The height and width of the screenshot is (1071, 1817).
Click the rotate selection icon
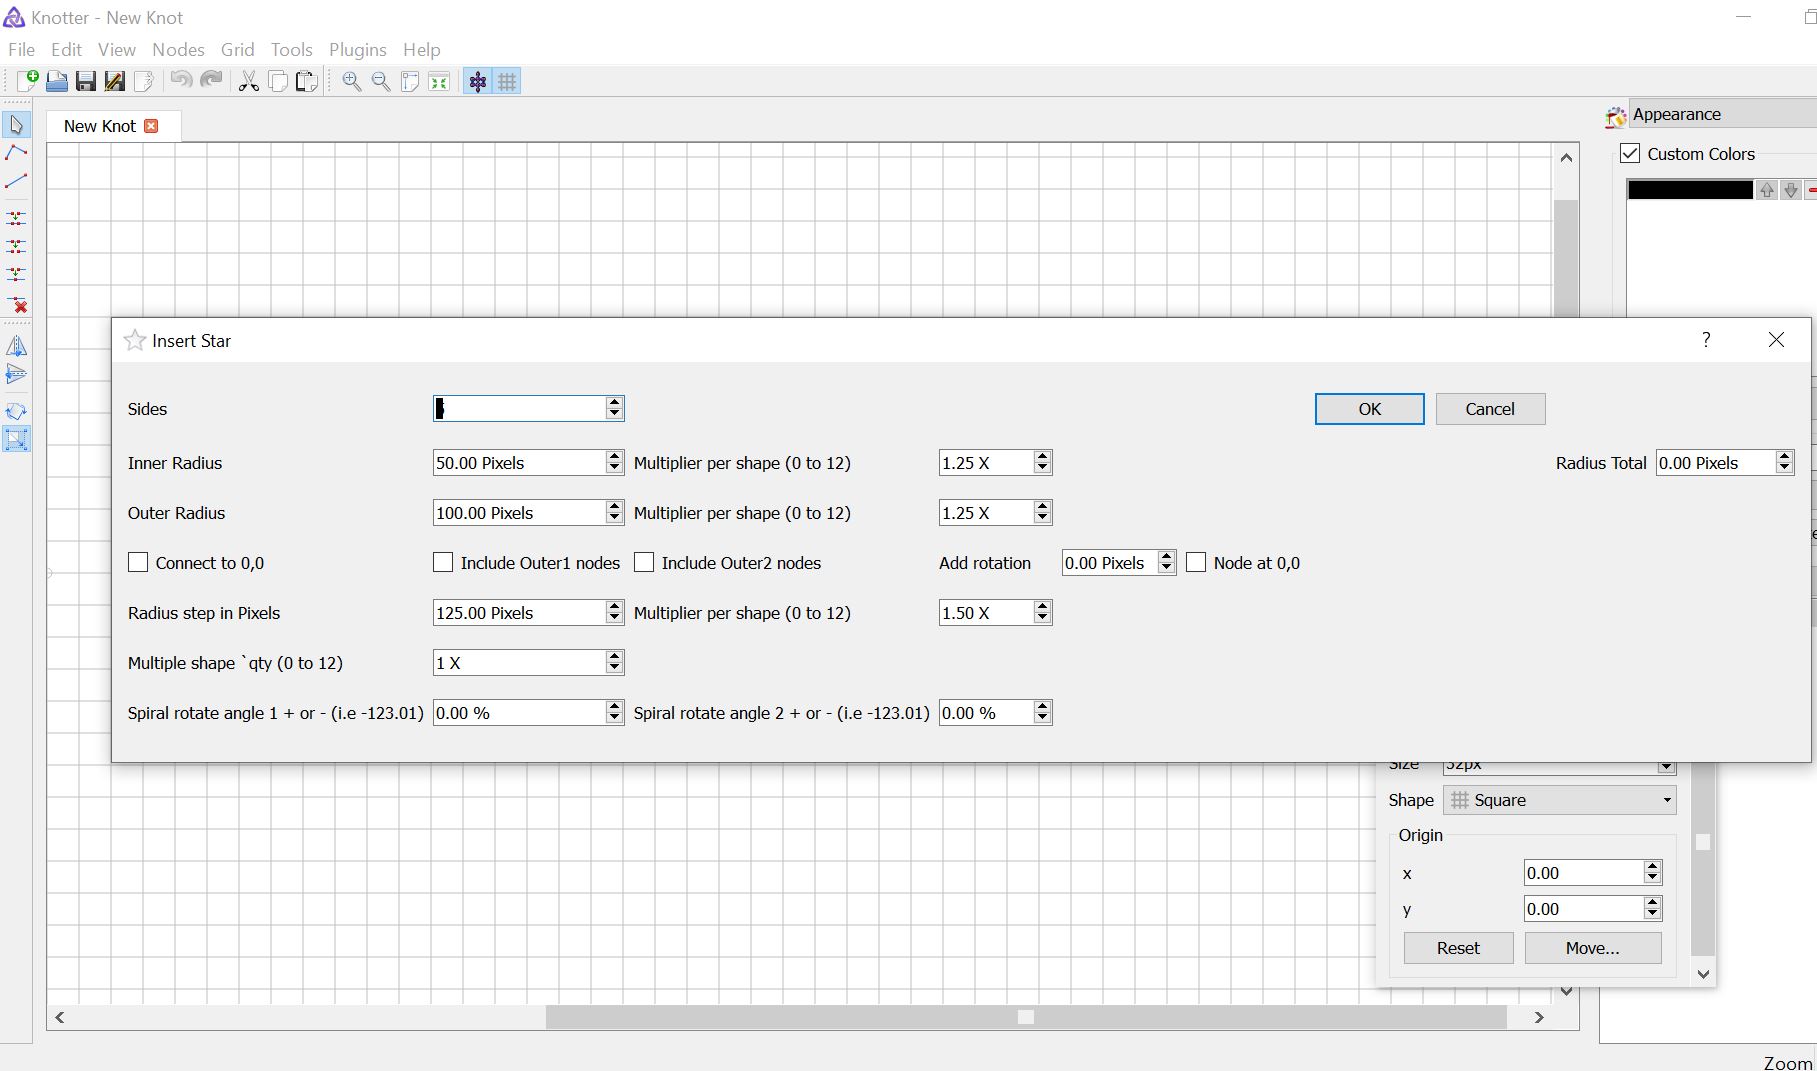16,411
